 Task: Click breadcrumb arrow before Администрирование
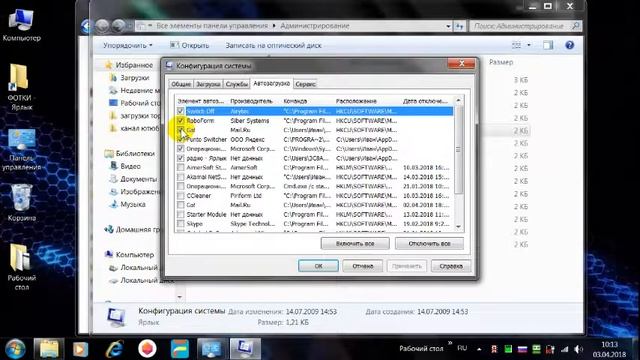click(x=274, y=26)
